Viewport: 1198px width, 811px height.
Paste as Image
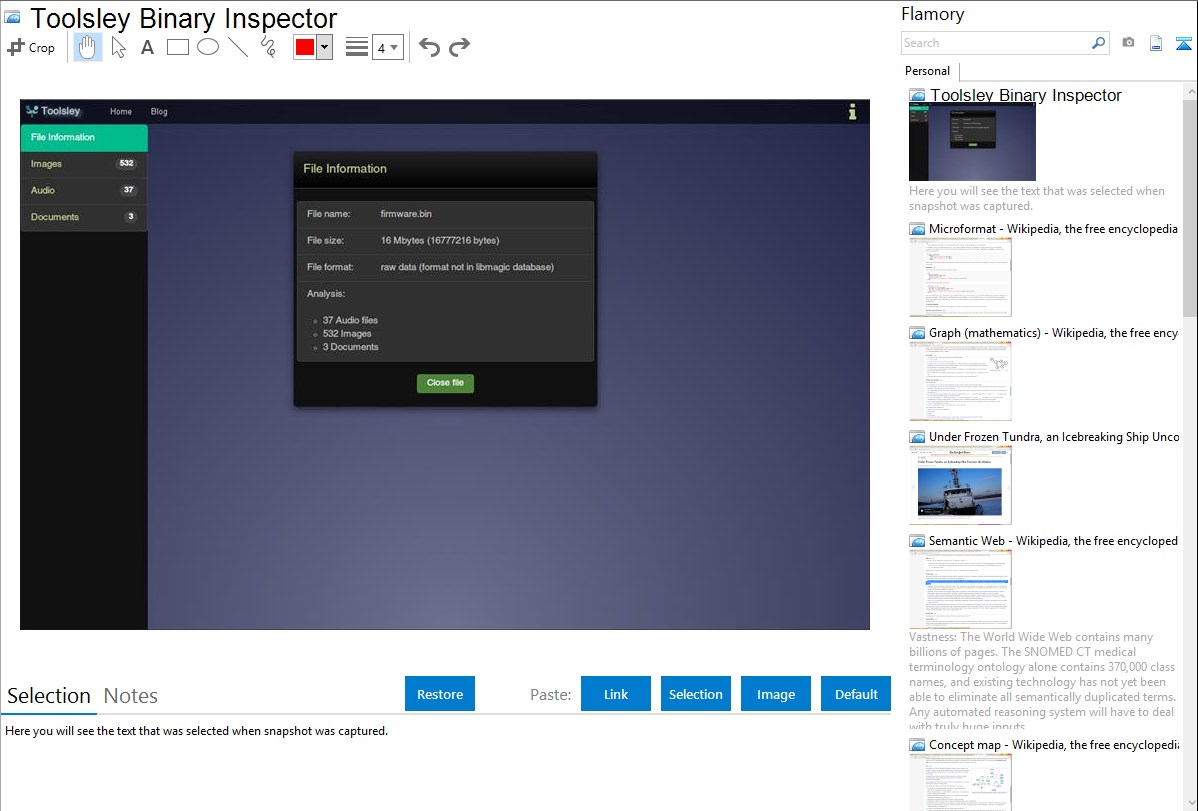pyautogui.click(x=776, y=694)
